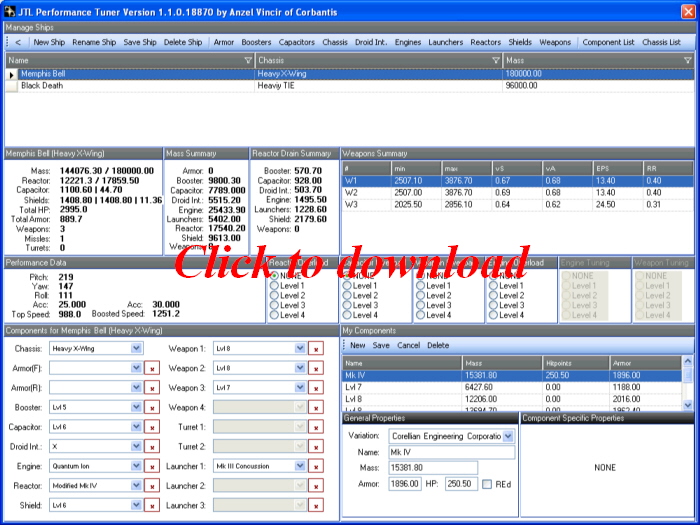Click the red X beside Weapon 4
This screenshot has height=525, width=700.
316,408
